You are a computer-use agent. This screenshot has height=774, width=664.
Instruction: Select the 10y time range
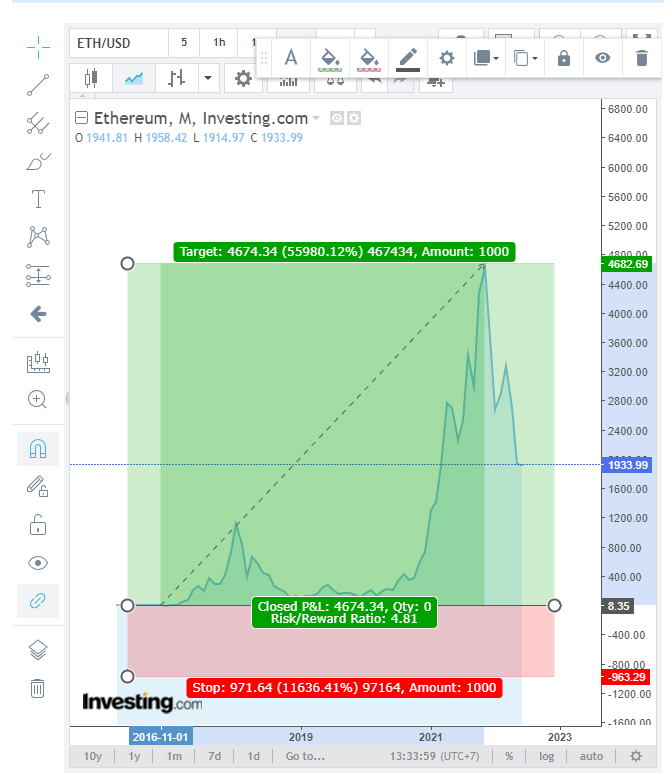pyautogui.click(x=92, y=756)
